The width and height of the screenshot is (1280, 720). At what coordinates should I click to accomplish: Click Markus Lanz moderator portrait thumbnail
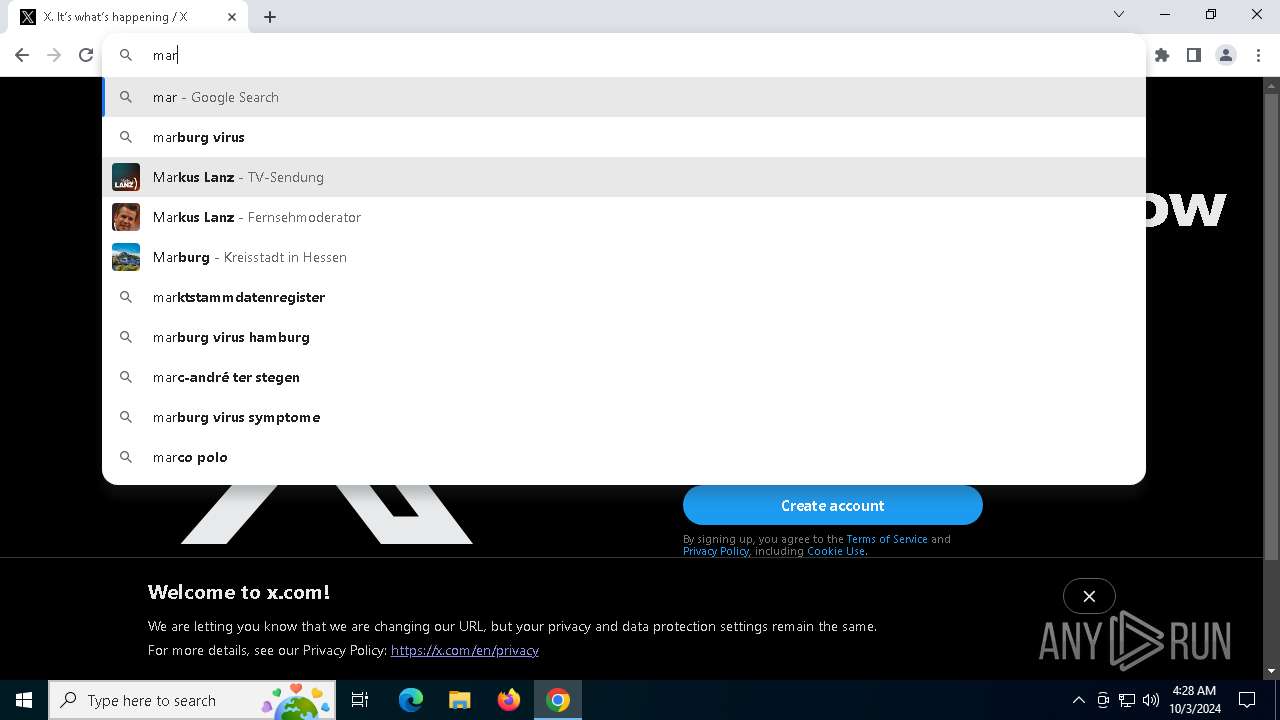[126, 217]
